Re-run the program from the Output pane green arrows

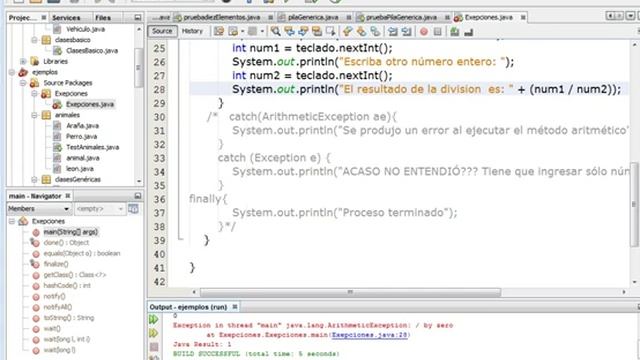click(153, 319)
